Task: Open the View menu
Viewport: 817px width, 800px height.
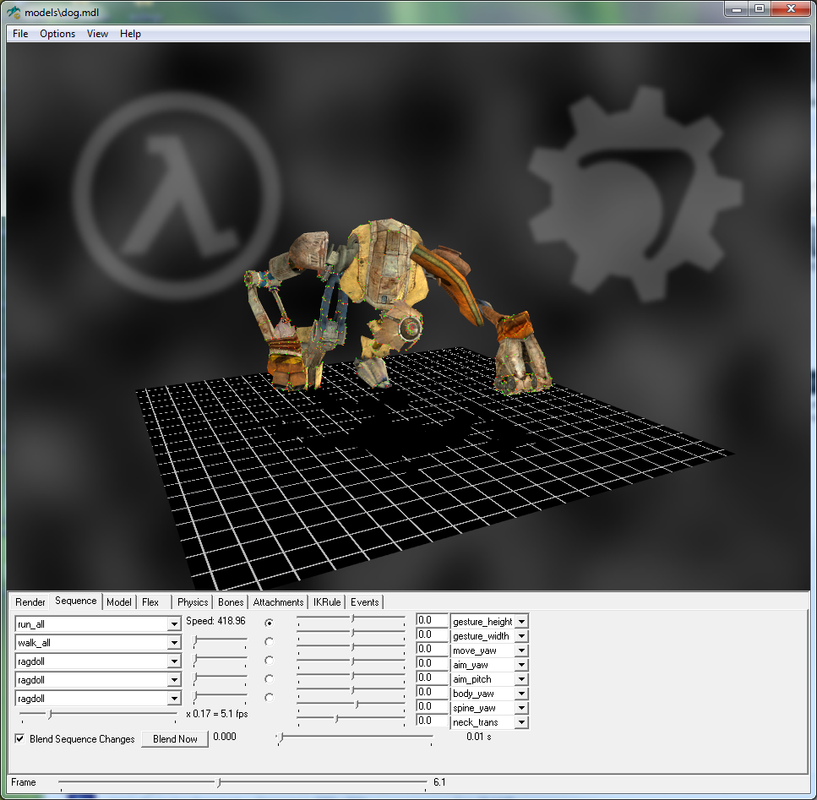Action: [x=97, y=34]
